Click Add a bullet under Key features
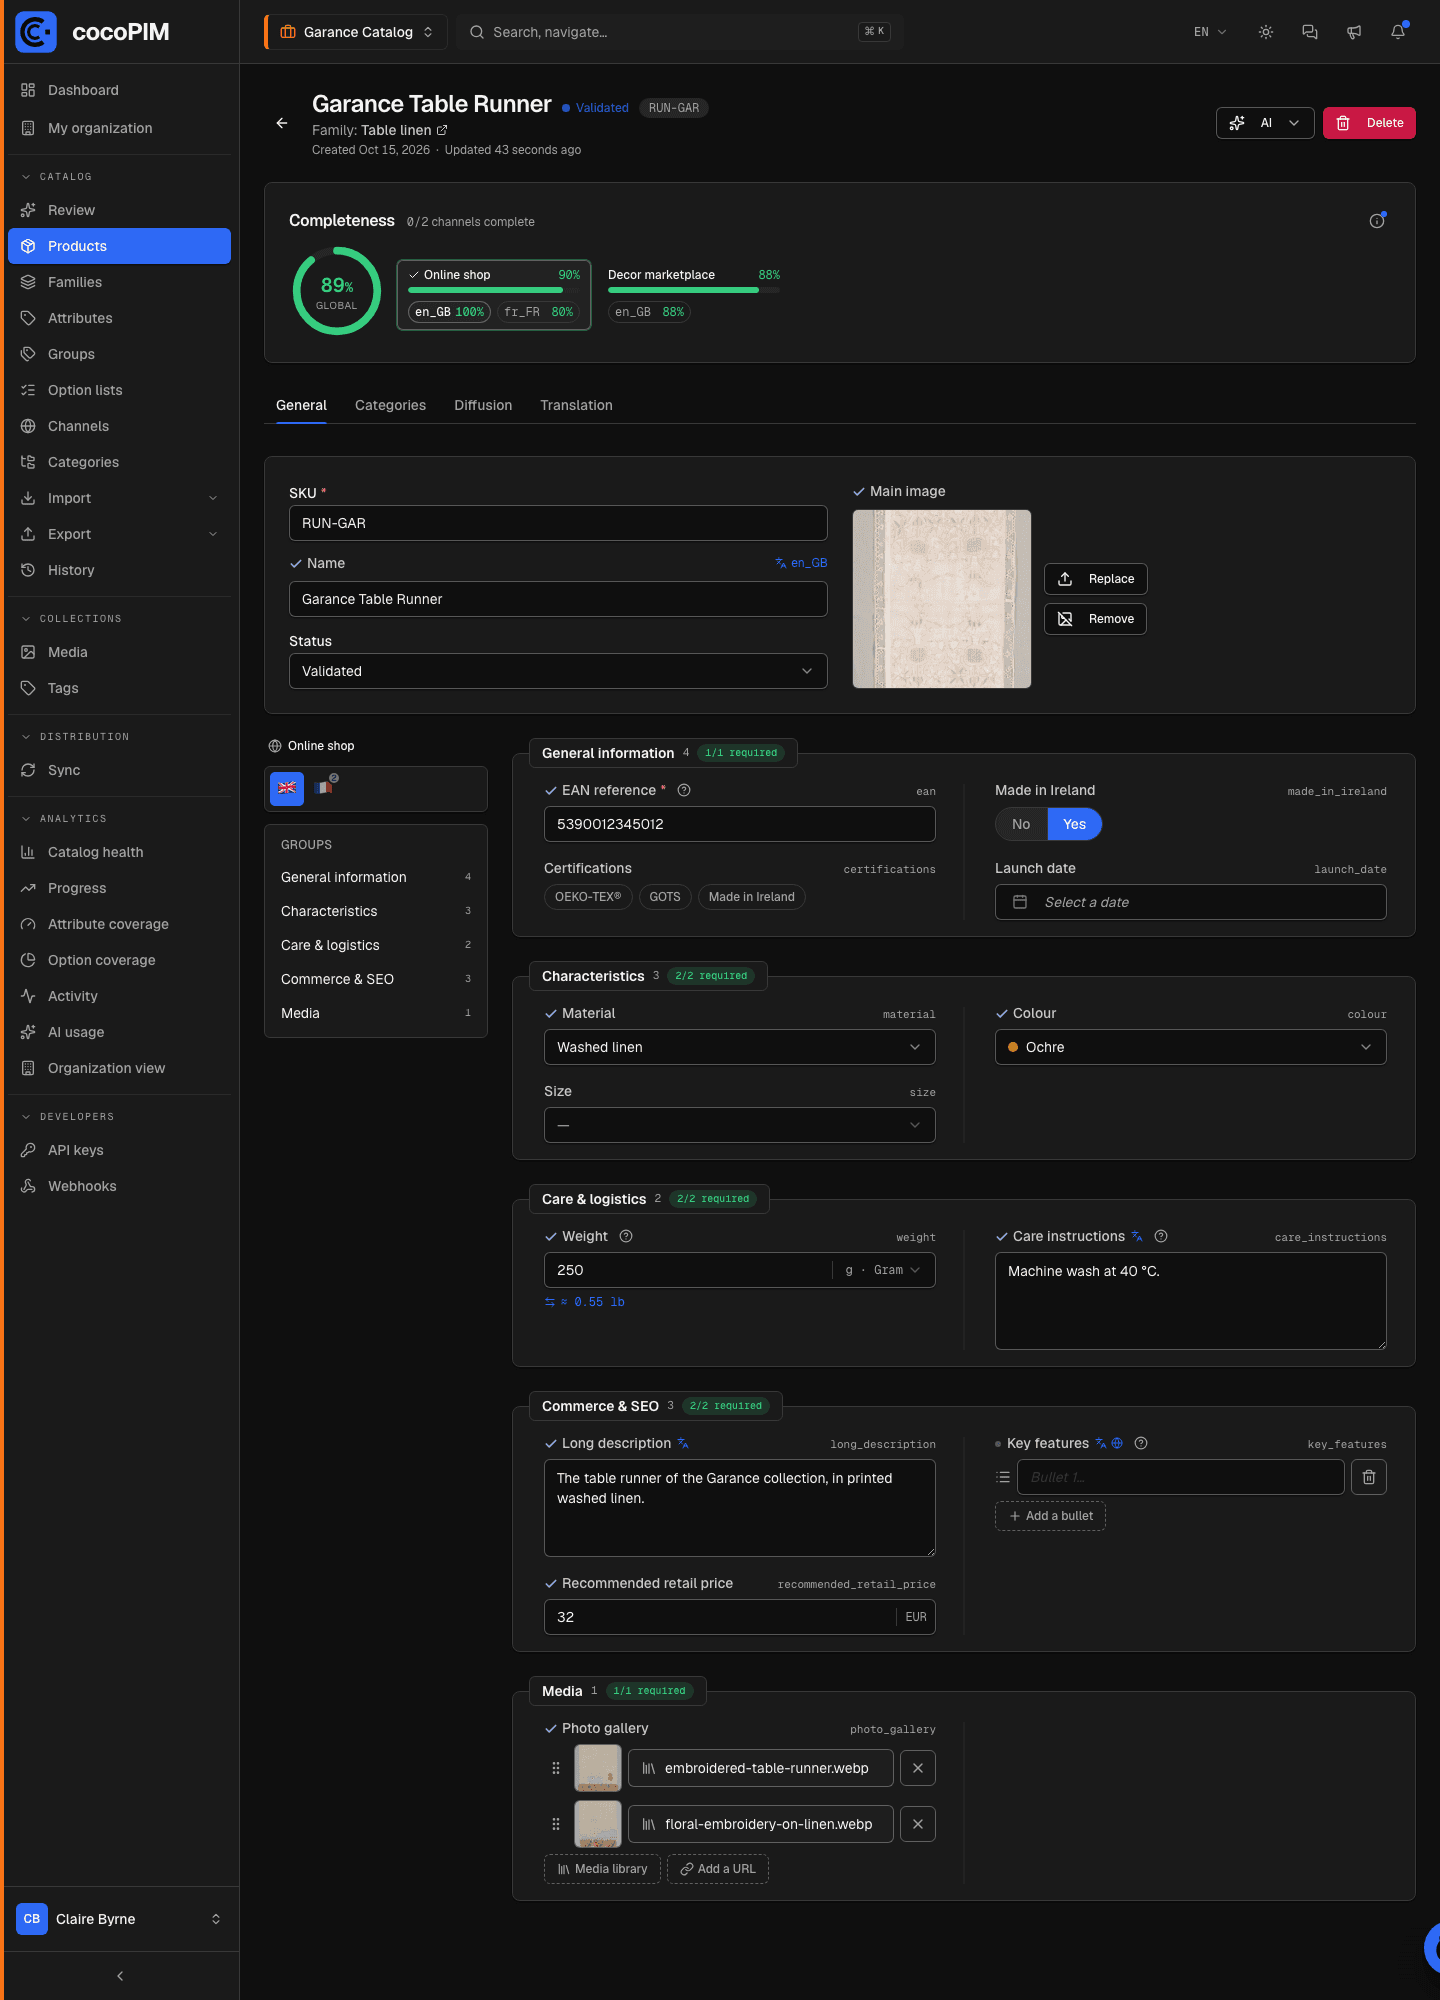The image size is (1440, 2000). [x=1050, y=1516]
